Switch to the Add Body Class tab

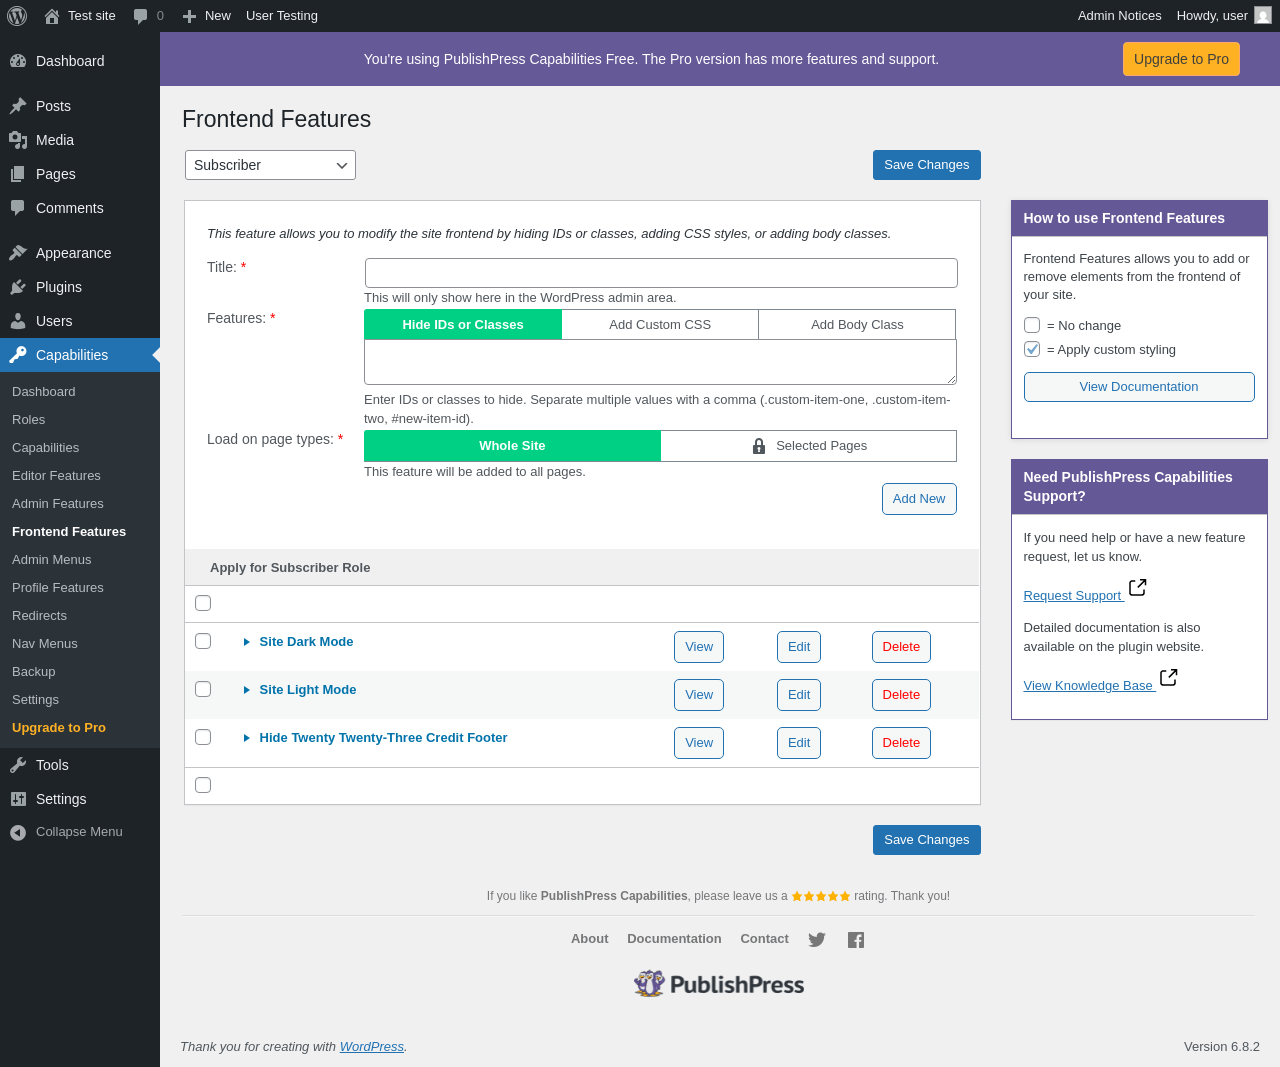pyautogui.click(x=857, y=325)
